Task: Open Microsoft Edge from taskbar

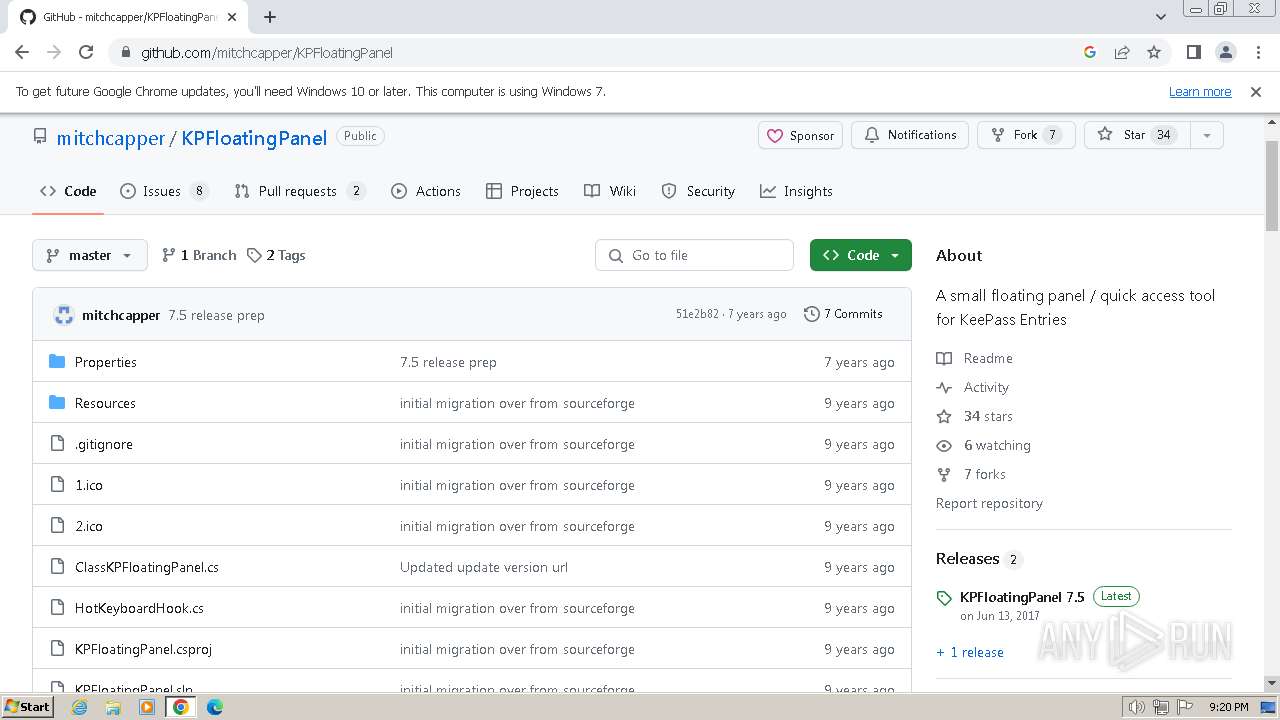Action: (215, 707)
